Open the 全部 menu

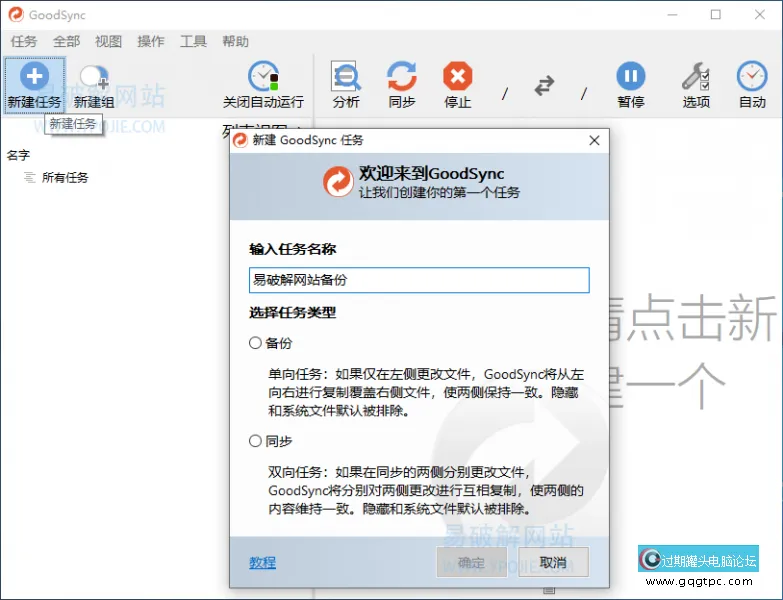[x=66, y=41]
